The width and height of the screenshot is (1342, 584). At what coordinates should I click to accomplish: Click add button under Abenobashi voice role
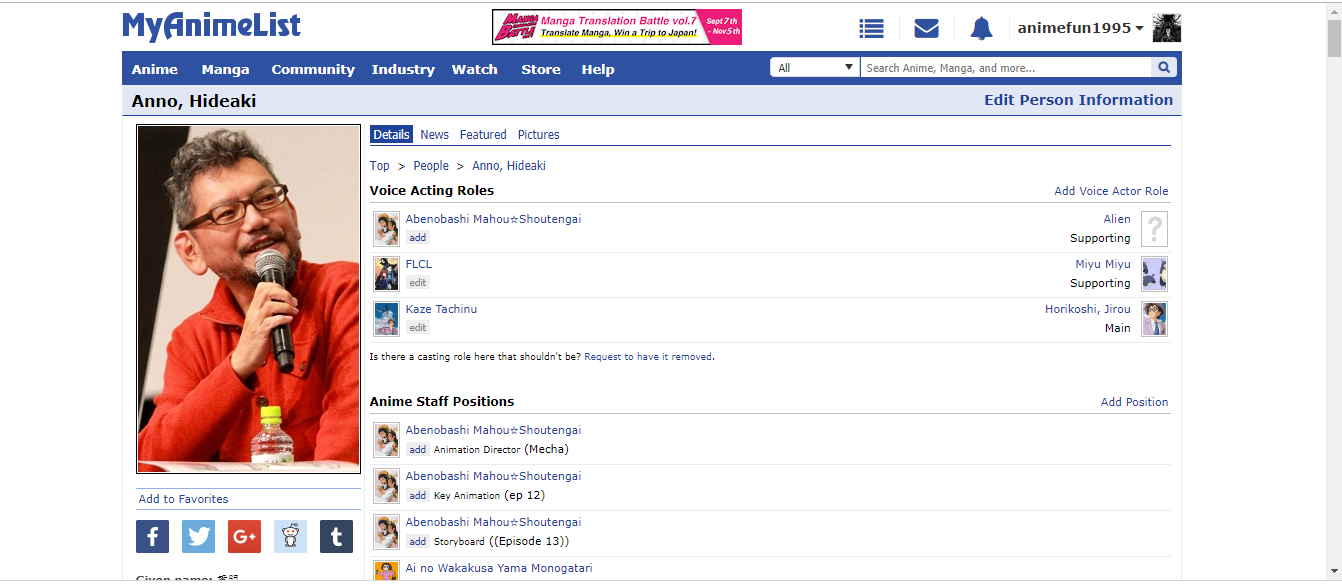[x=418, y=238]
